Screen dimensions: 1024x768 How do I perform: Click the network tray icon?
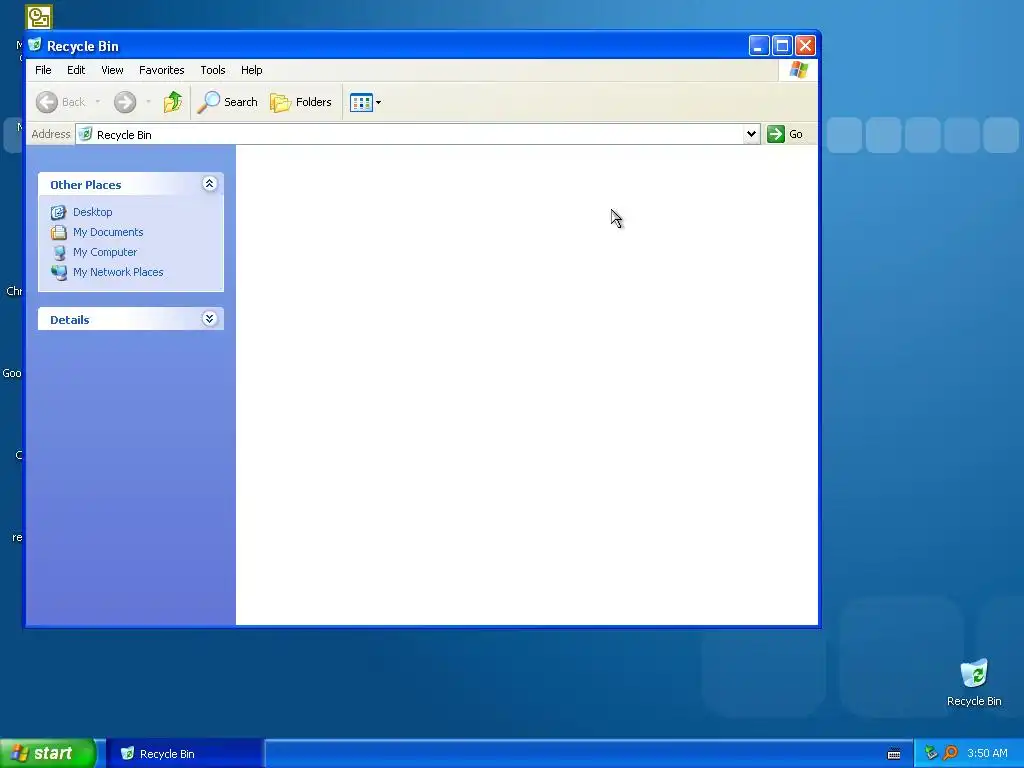point(931,753)
